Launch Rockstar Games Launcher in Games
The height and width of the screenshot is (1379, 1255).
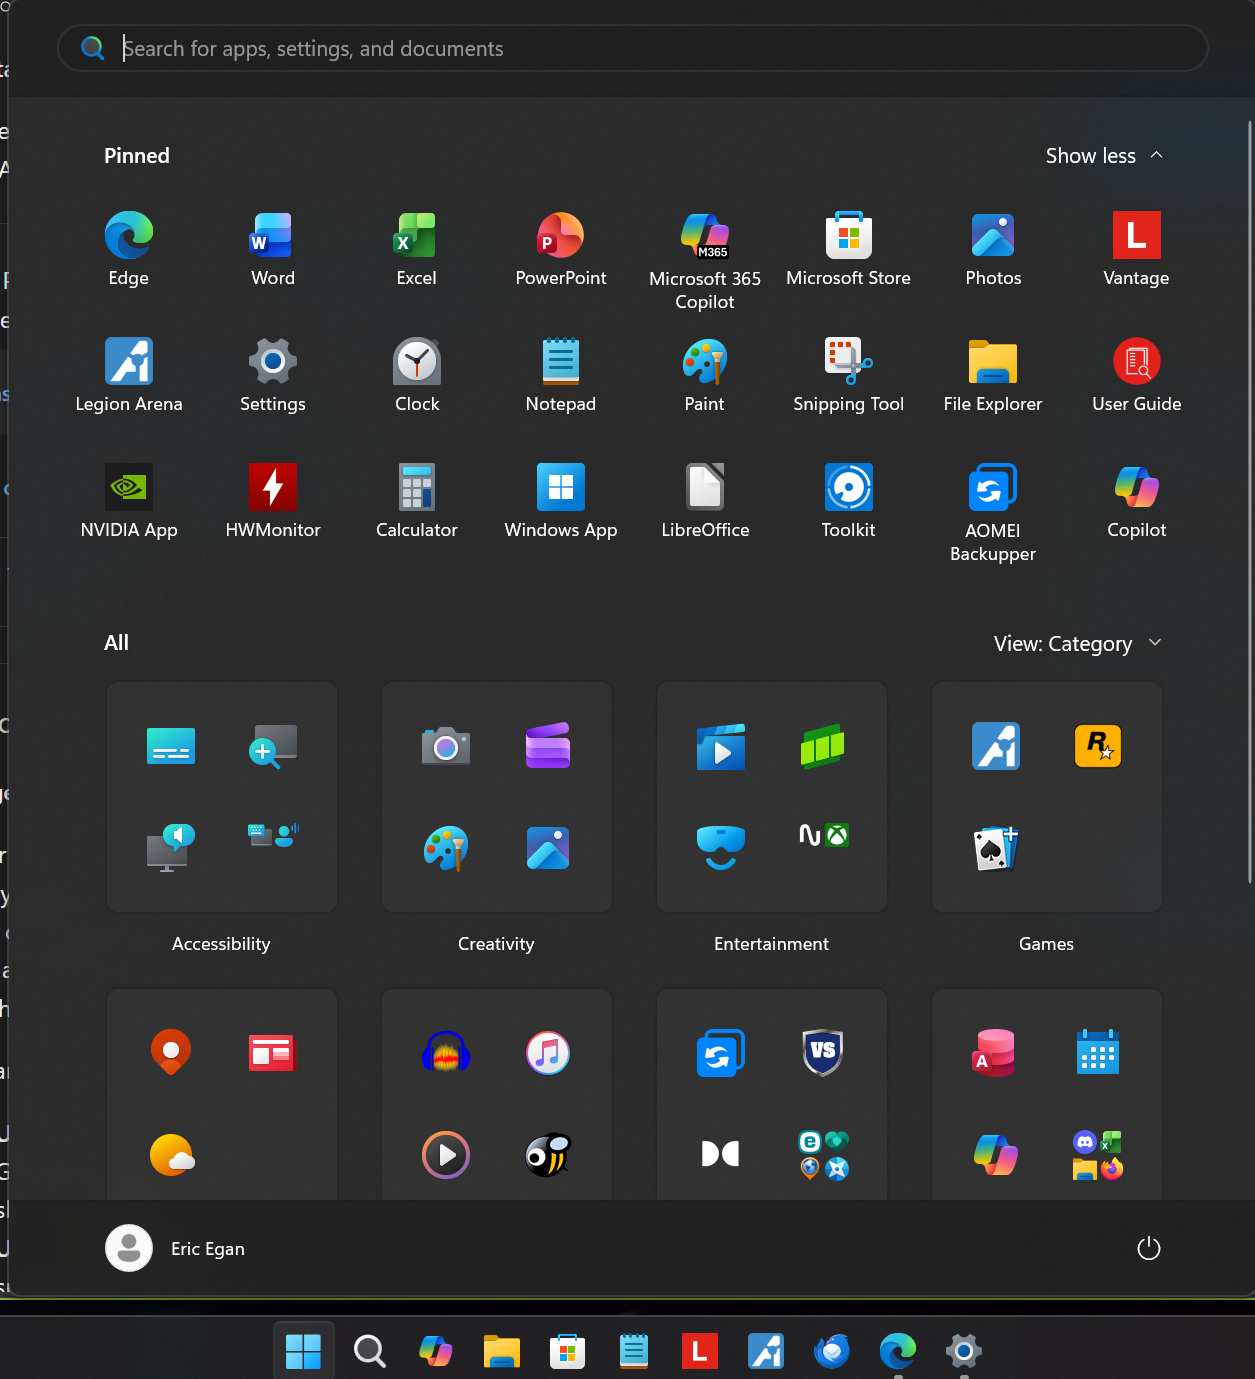(1098, 746)
